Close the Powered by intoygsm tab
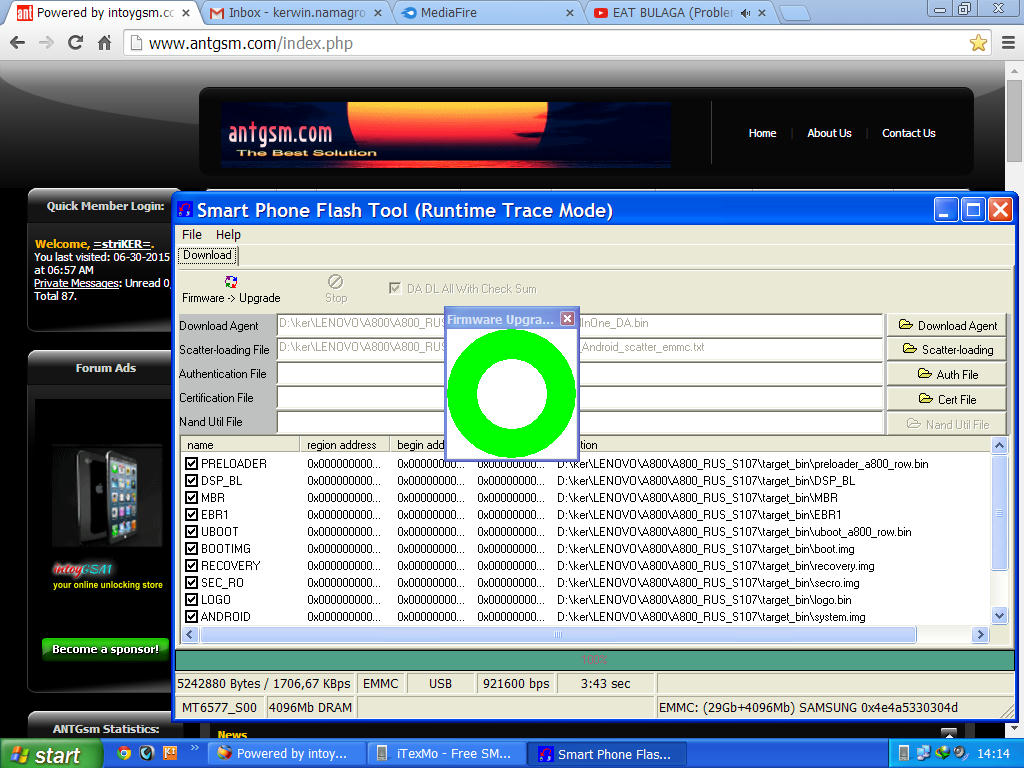1024x768 pixels. pyautogui.click(x=186, y=12)
